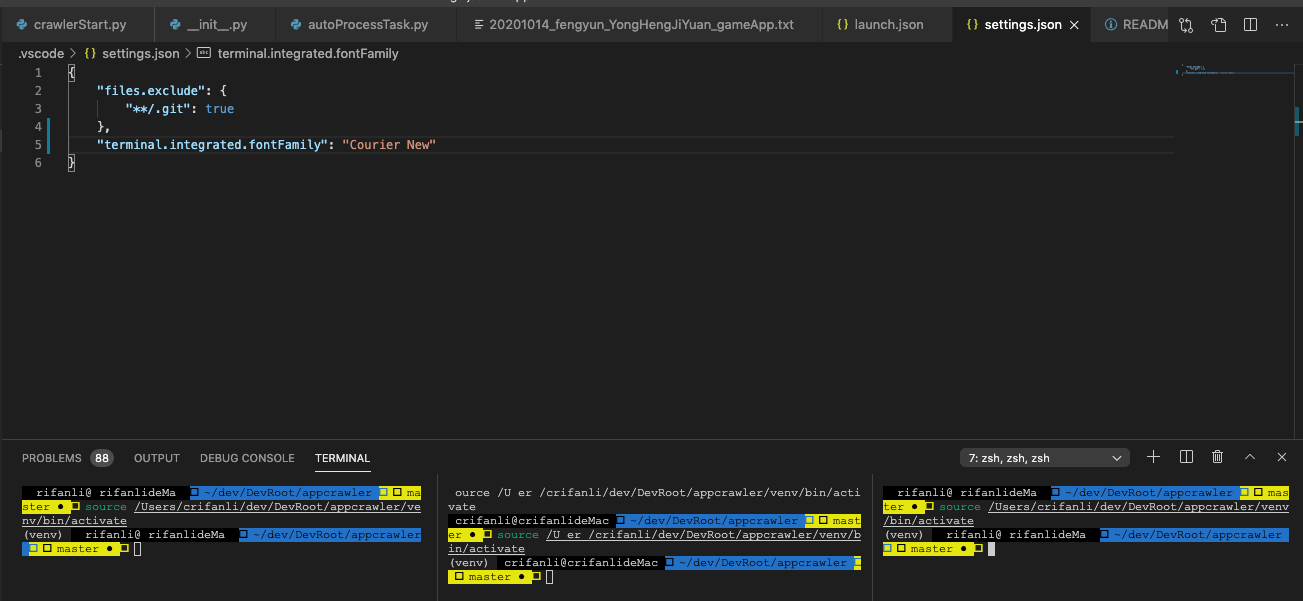Viewport: 1303px width, 601px height.
Task: Show the PROBLEMS panel
Action: [52, 458]
